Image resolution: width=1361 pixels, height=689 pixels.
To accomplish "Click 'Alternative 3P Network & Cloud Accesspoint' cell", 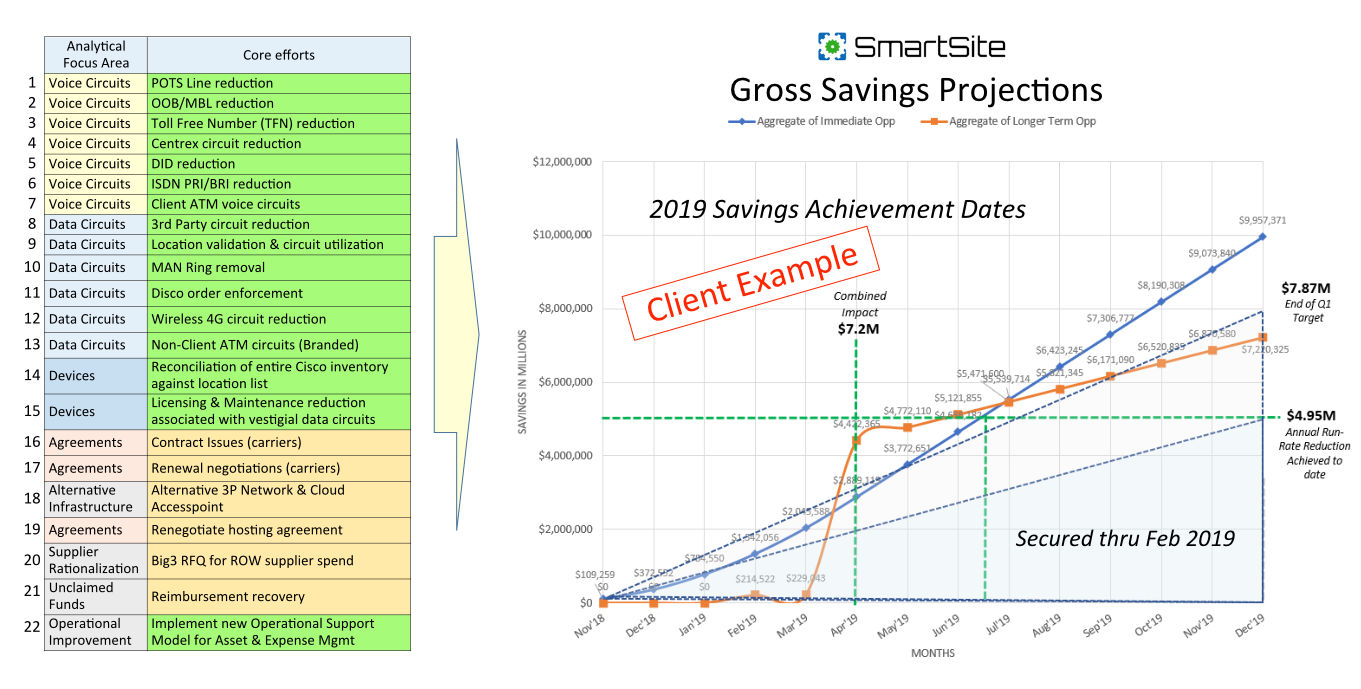I will [279, 499].
